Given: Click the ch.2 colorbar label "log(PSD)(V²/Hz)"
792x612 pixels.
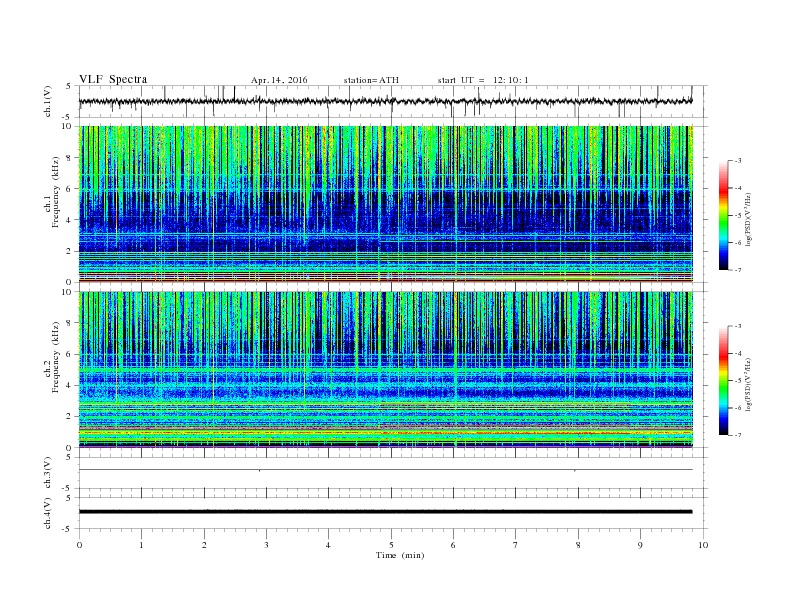Looking at the screenshot, I should coord(749,385).
